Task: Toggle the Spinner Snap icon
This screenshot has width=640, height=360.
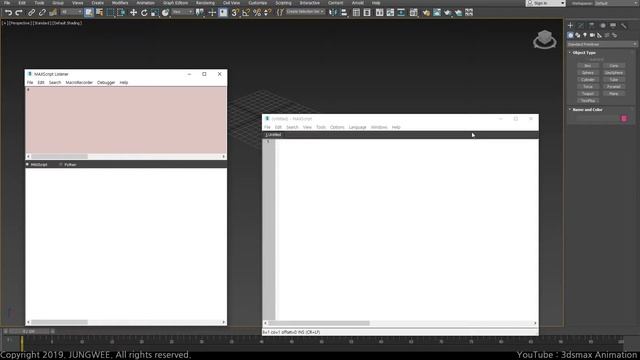Action: point(267,13)
